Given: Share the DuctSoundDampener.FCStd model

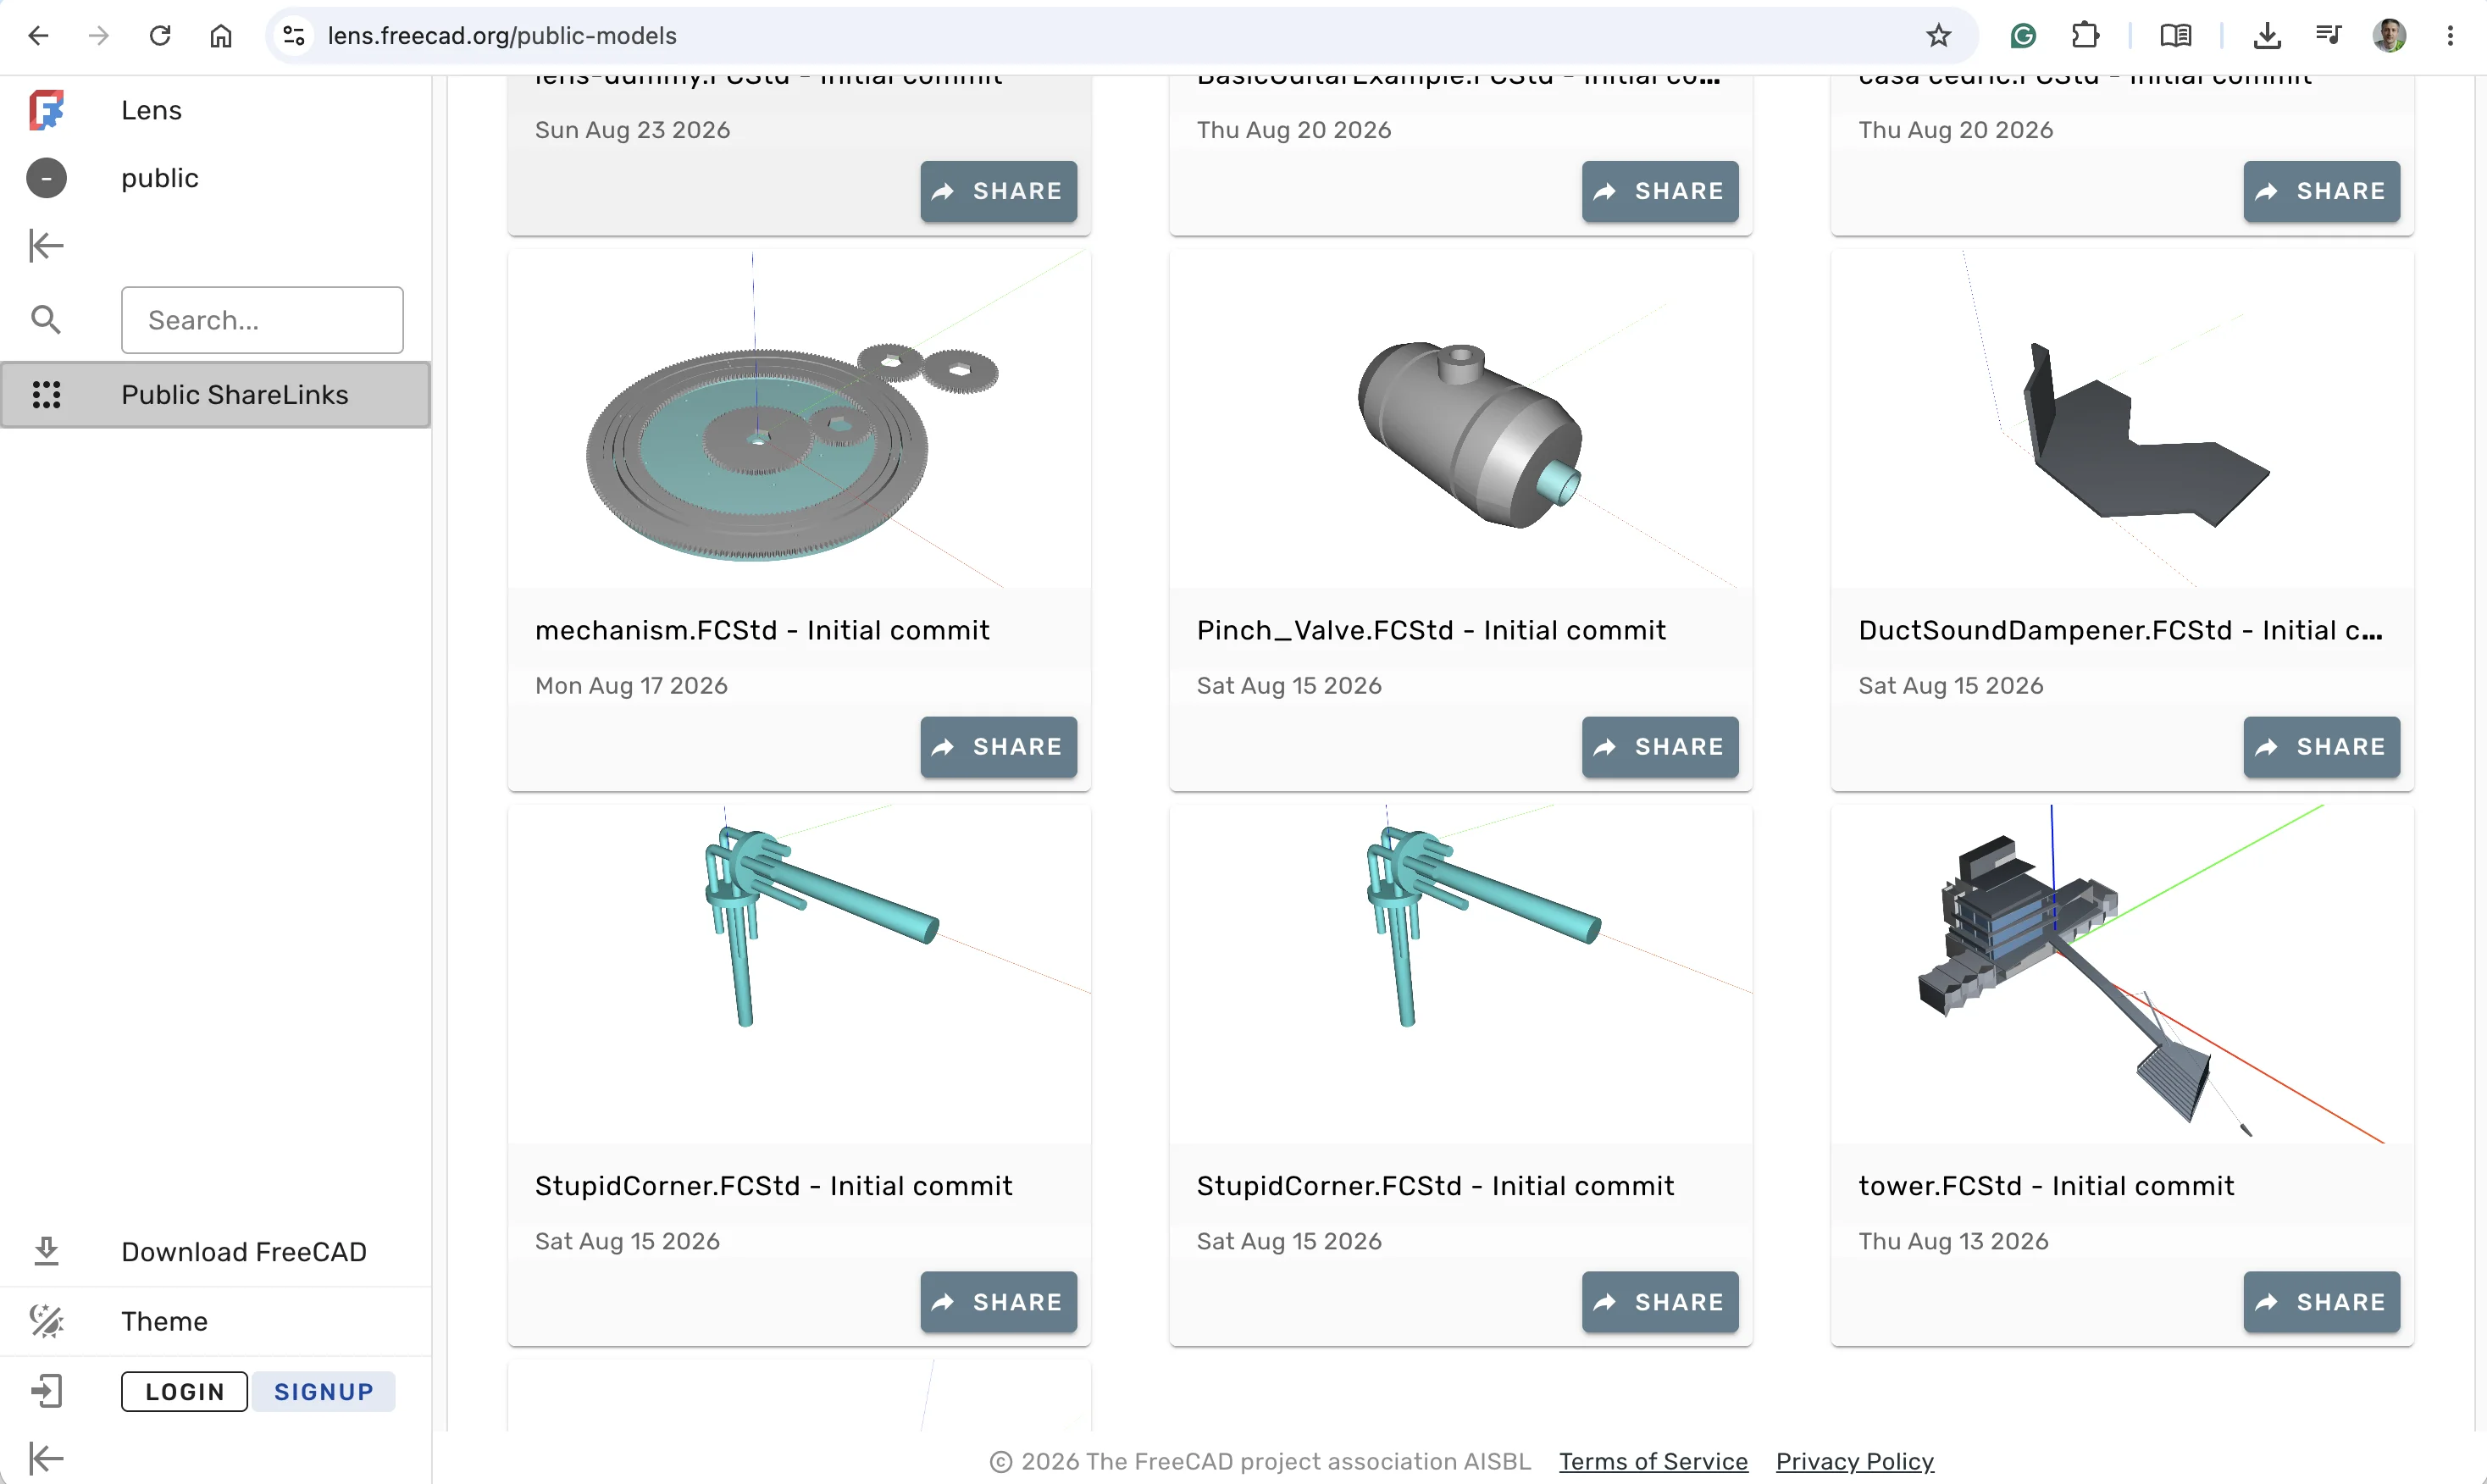Looking at the screenshot, I should click(2322, 747).
